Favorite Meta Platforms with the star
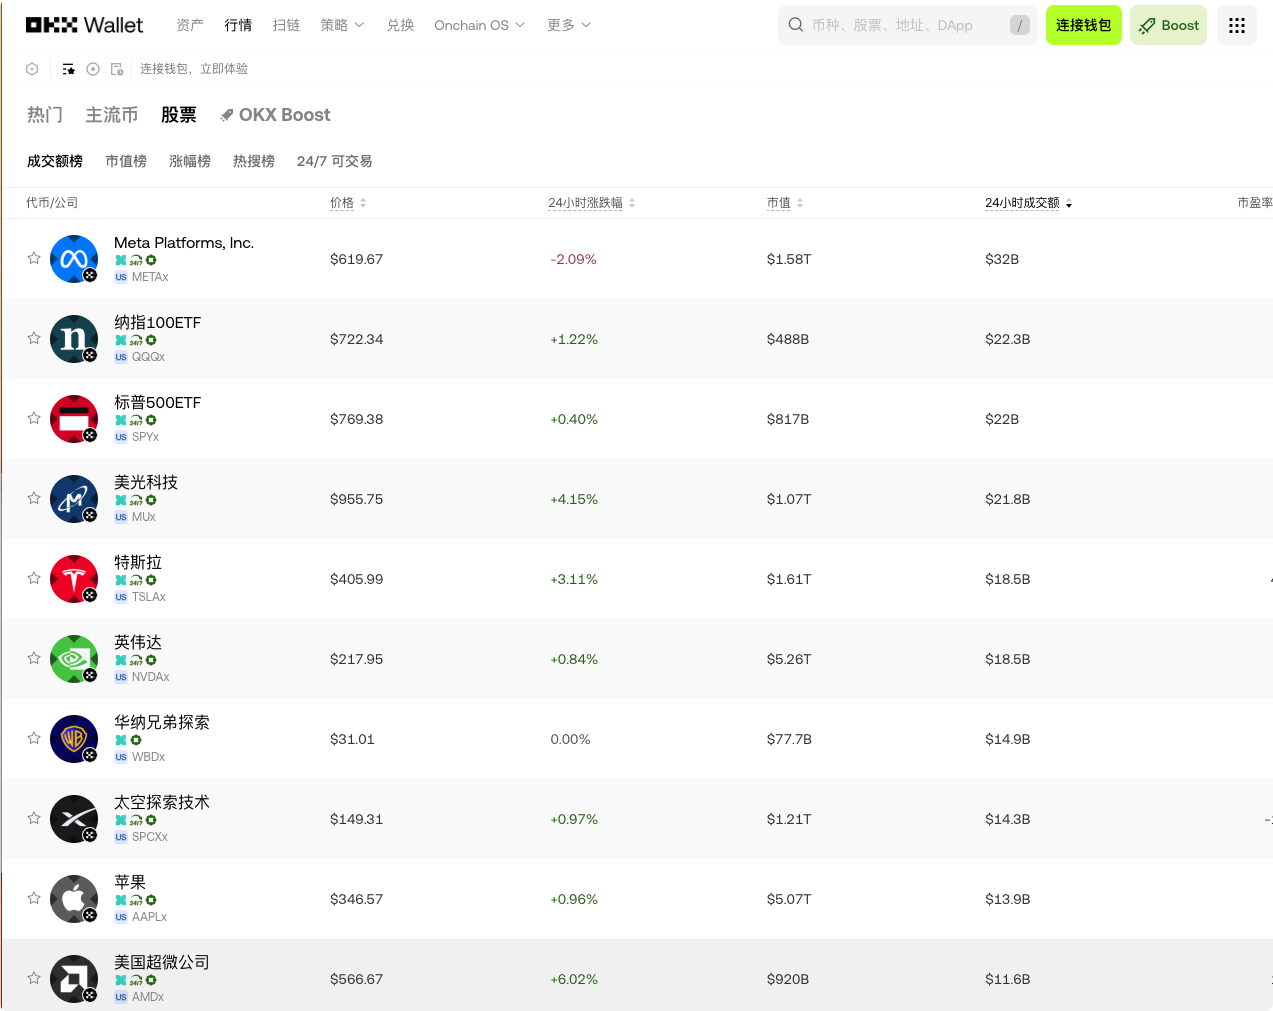The width and height of the screenshot is (1273, 1011). pos(34,258)
